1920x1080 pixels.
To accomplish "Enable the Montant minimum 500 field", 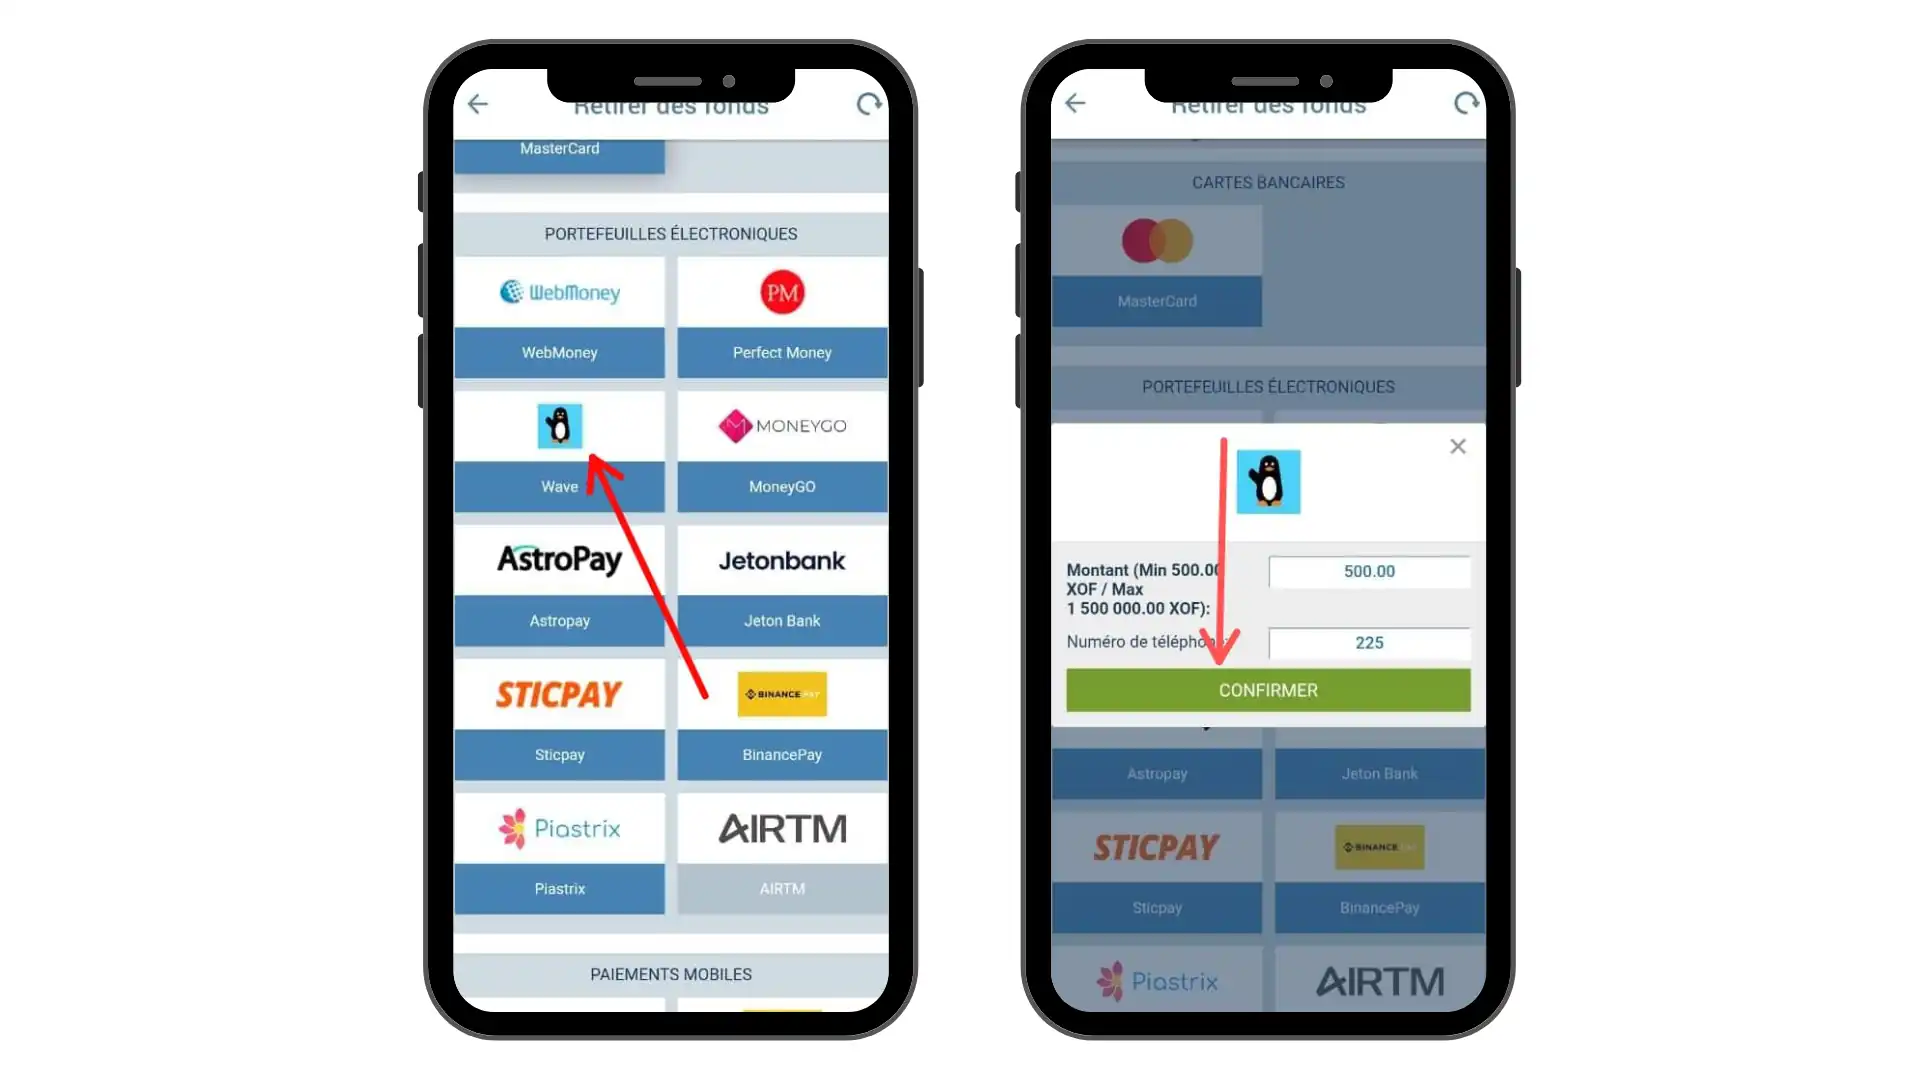I will point(1369,570).
